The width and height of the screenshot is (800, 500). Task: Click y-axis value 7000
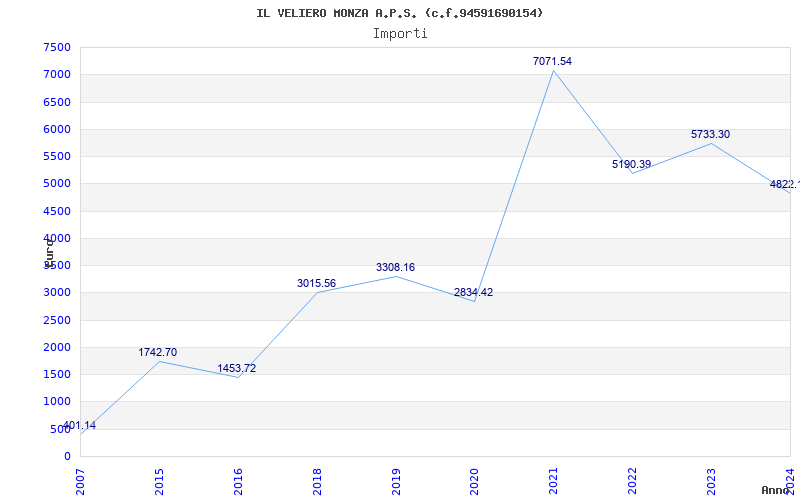[x=57, y=74]
